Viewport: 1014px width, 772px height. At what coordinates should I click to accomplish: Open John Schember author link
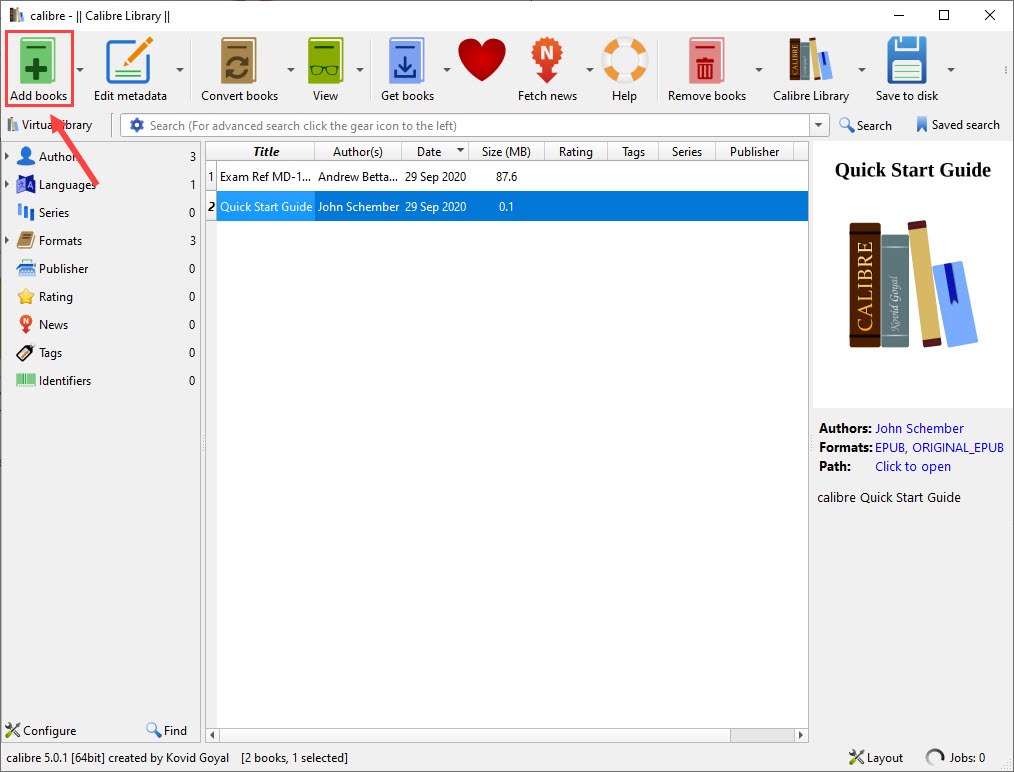click(x=919, y=428)
